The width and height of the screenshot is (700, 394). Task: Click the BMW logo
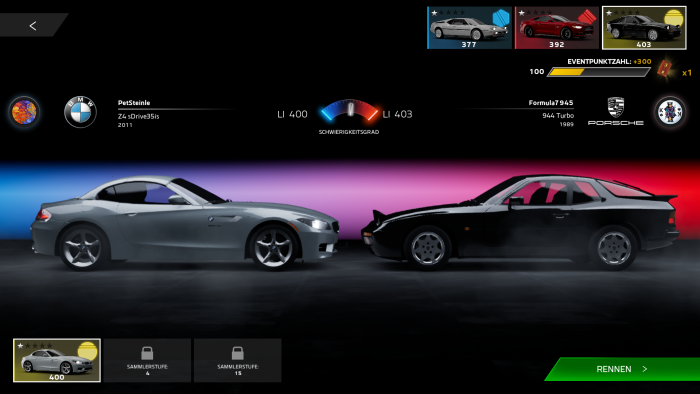point(80,112)
